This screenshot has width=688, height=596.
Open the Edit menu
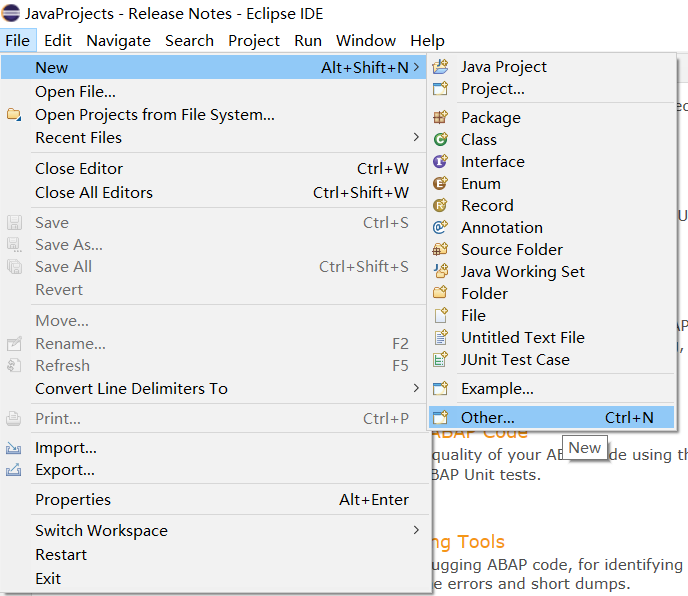tap(57, 41)
